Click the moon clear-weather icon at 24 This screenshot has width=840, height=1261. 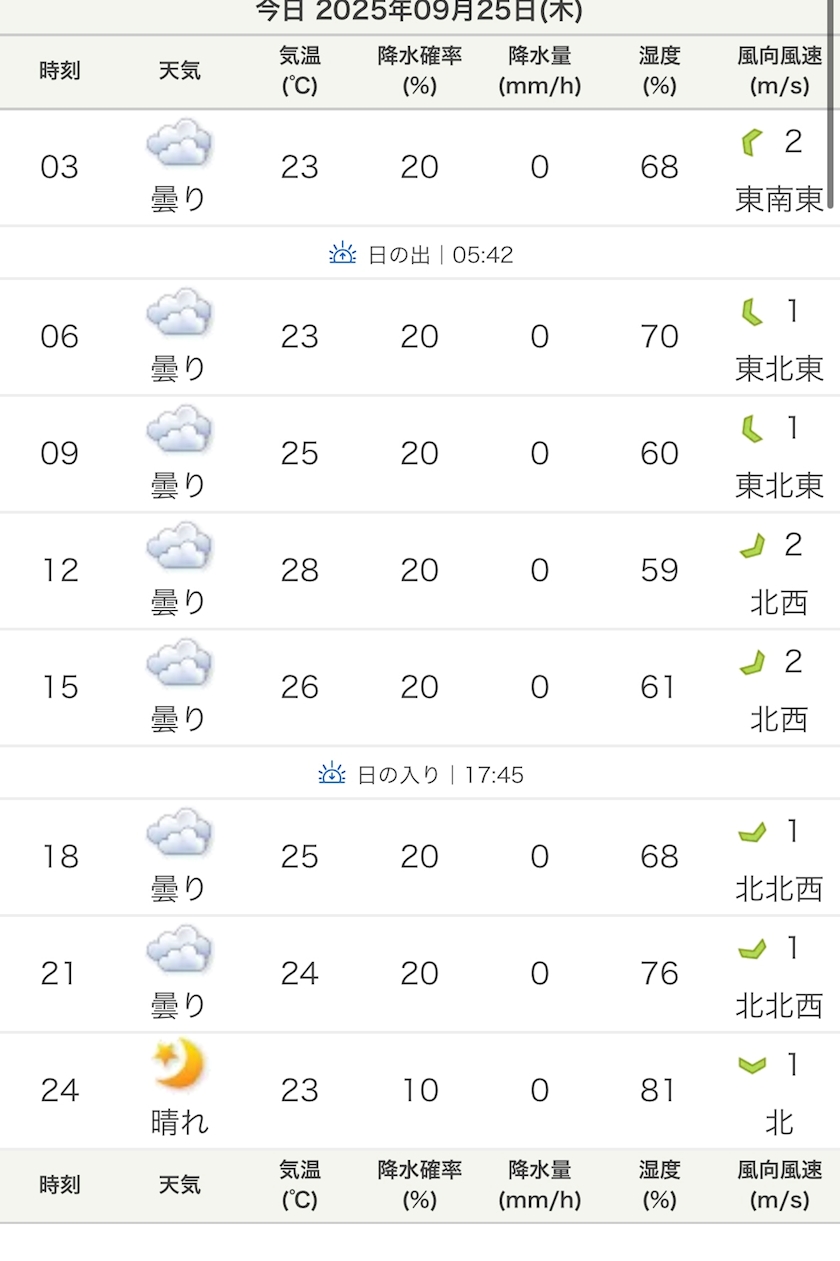pyautogui.click(x=179, y=1064)
